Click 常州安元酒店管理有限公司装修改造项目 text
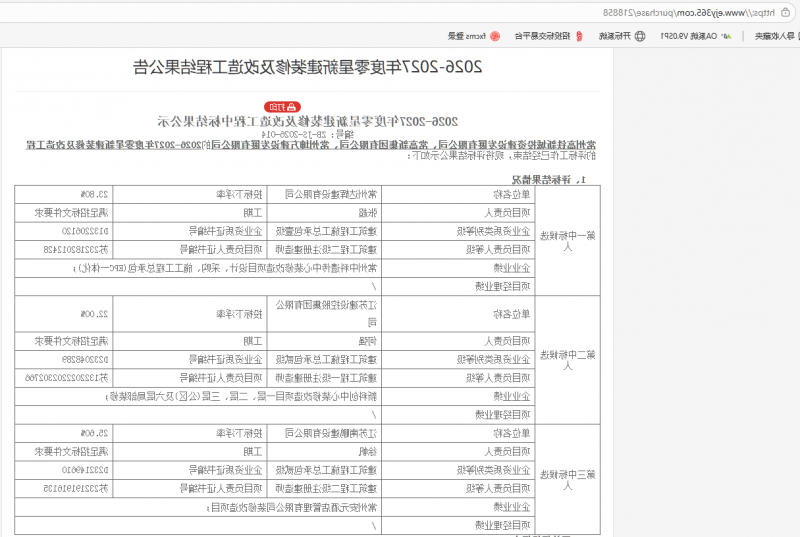Image resolution: width=800 pixels, height=537 pixels. [x=294, y=507]
